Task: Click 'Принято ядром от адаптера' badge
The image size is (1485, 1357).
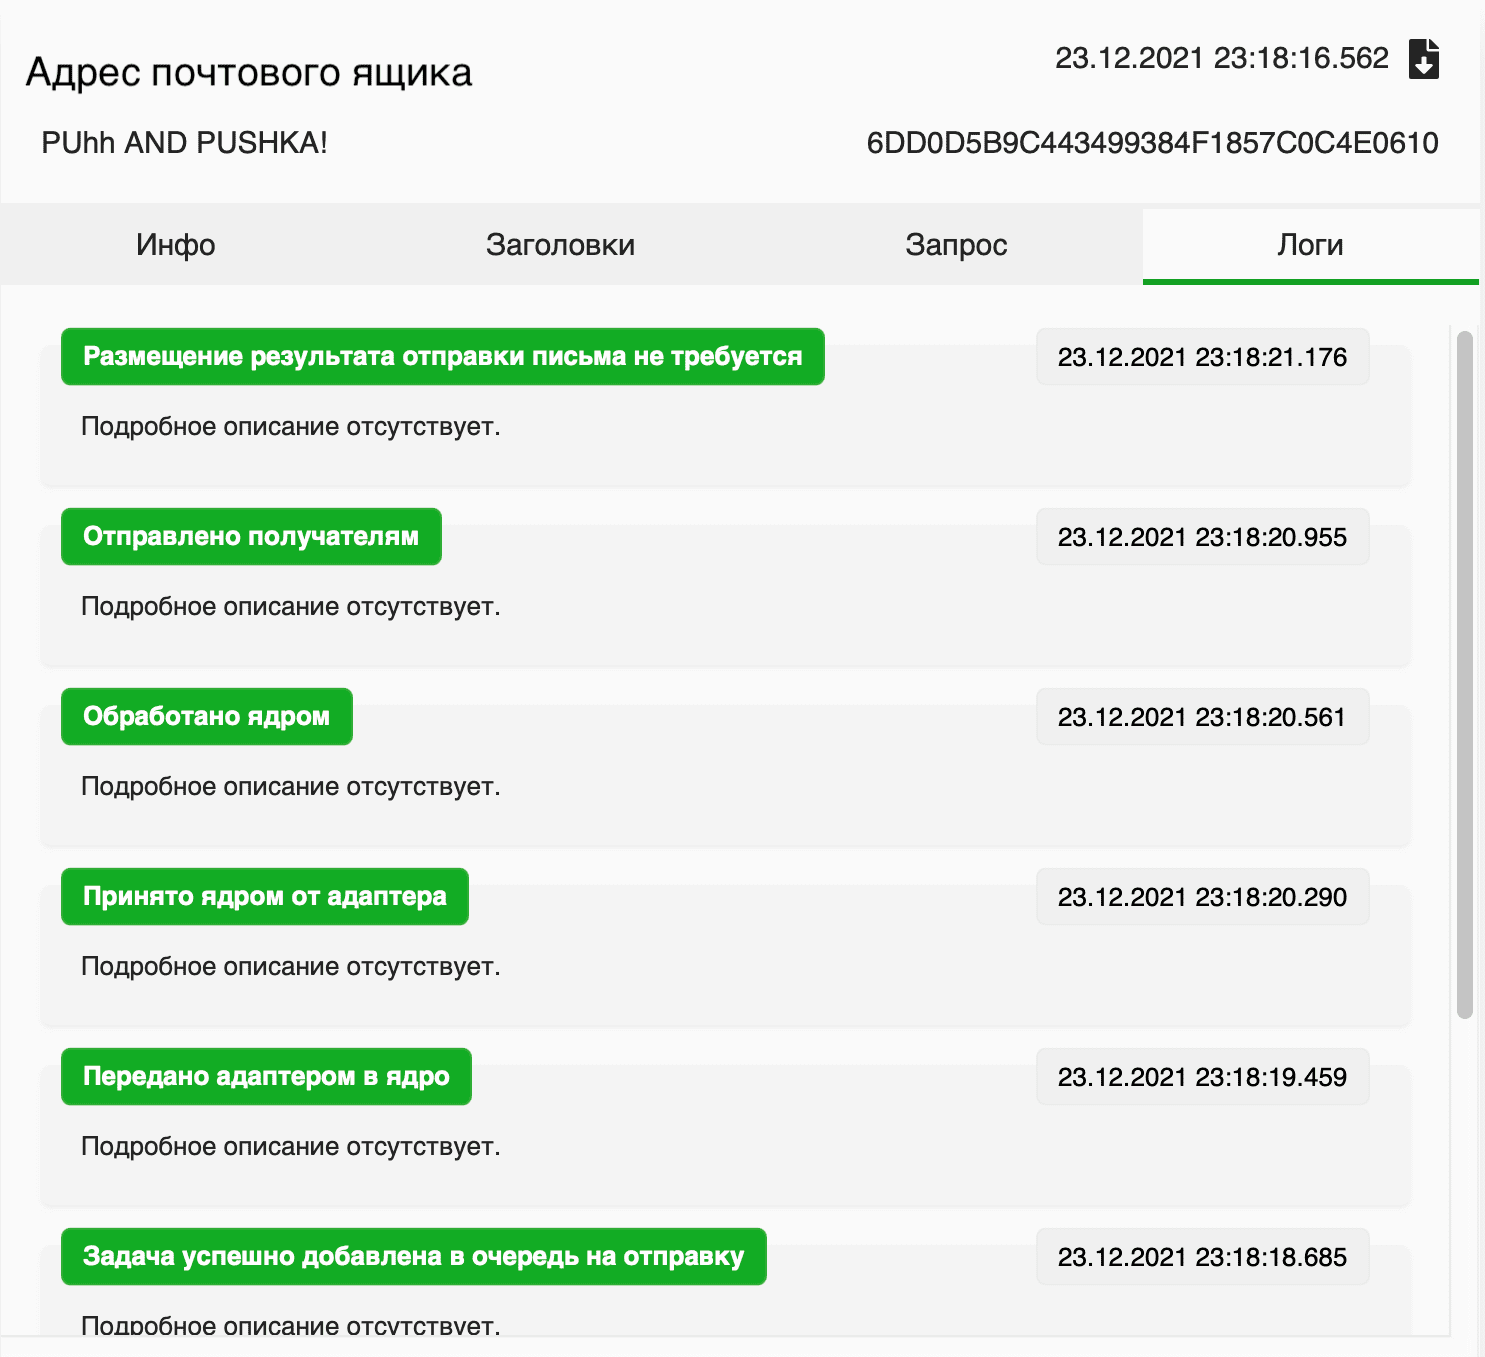Action: [x=264, y=897]
